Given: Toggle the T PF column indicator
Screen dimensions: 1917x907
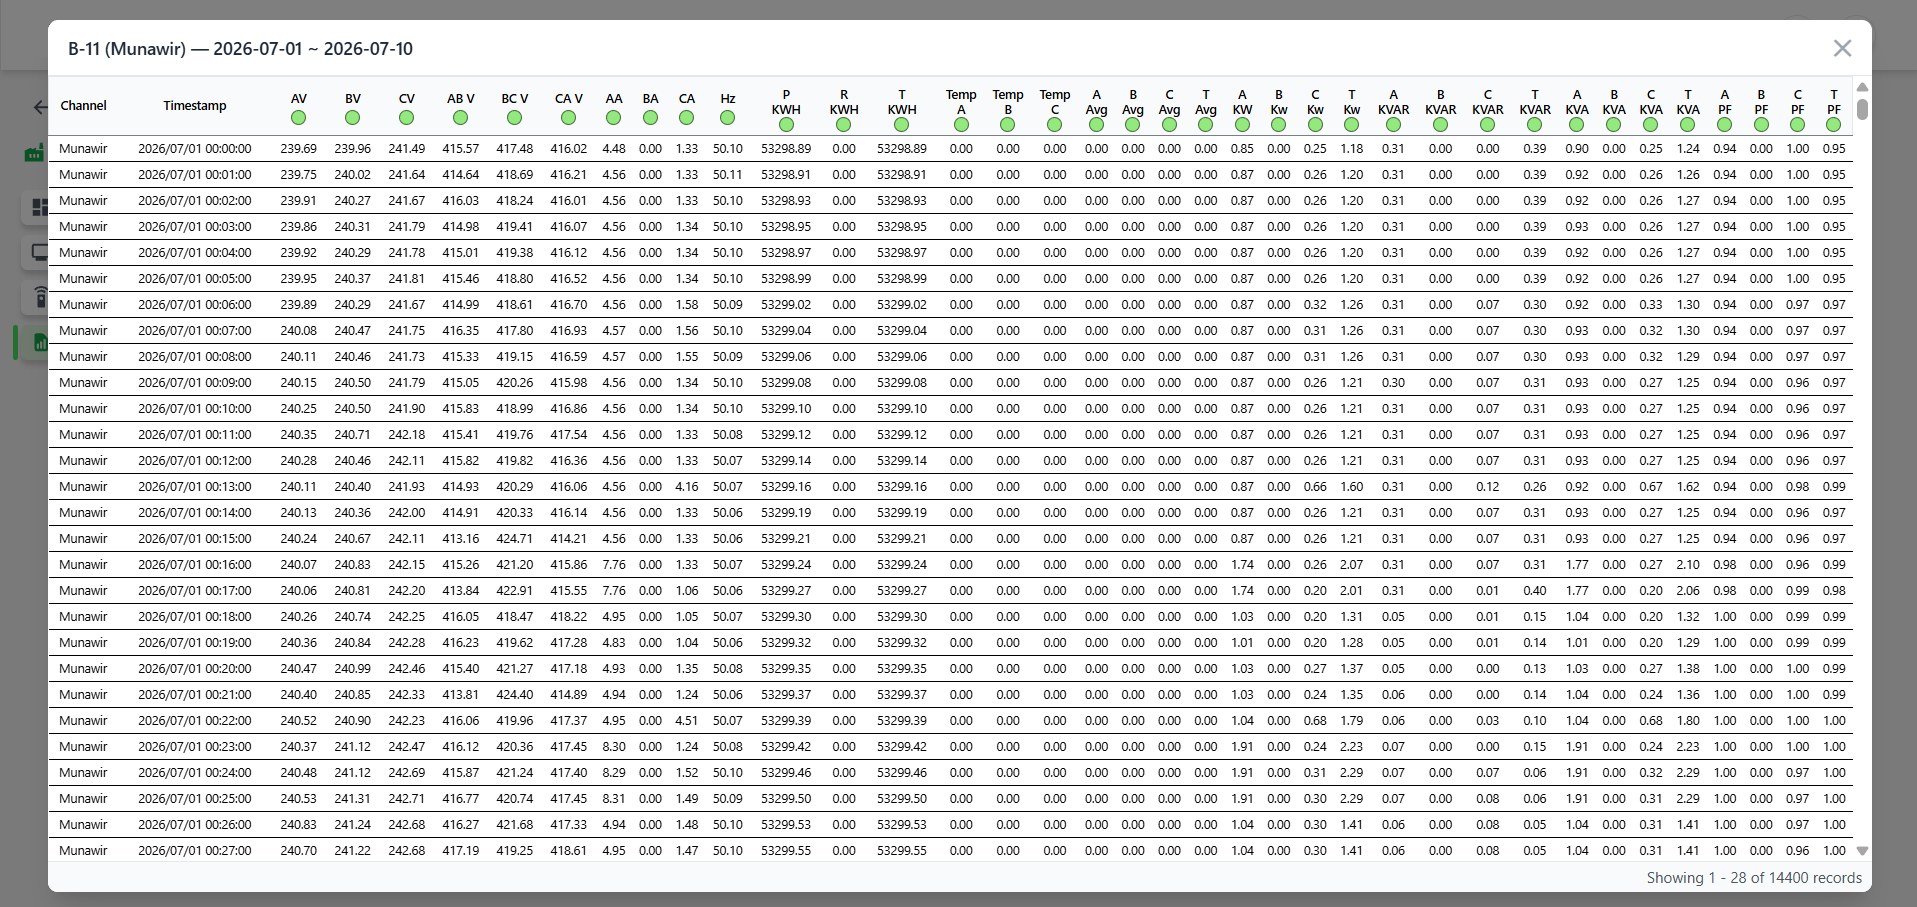Looking at the screenshot, I should click(x=1833, y=125).
